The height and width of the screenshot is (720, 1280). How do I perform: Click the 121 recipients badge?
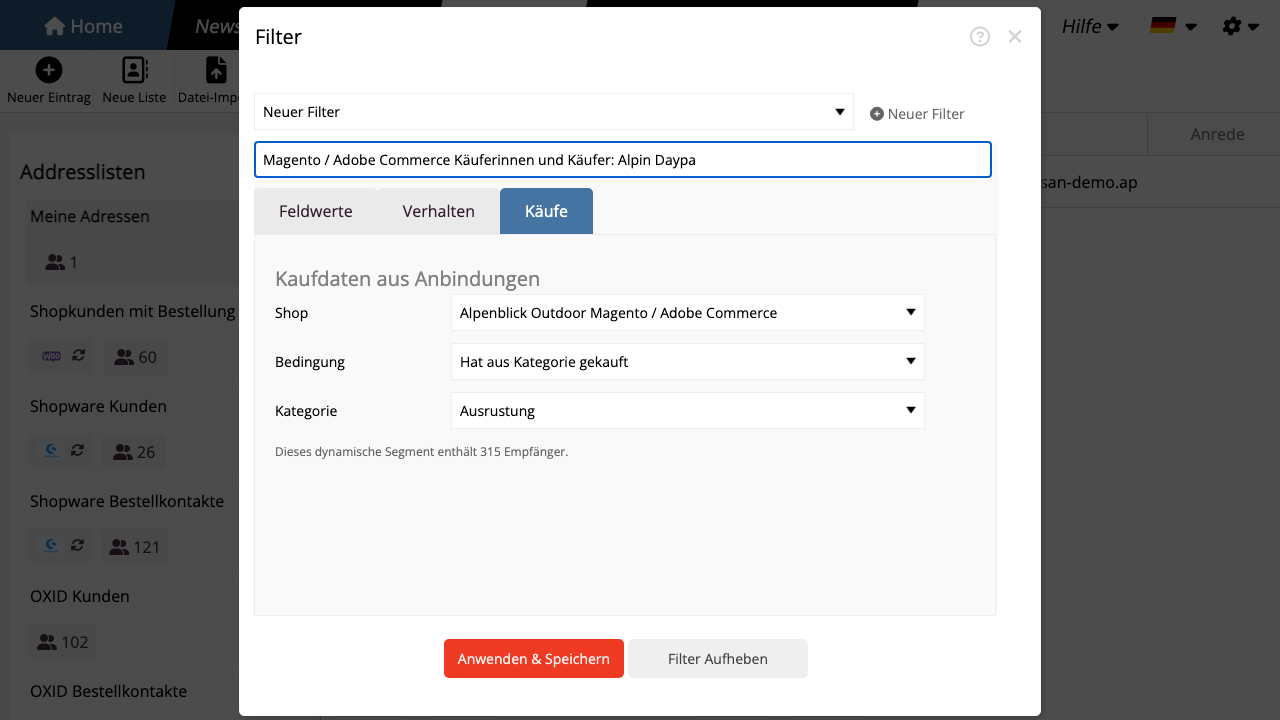(135, 547)
